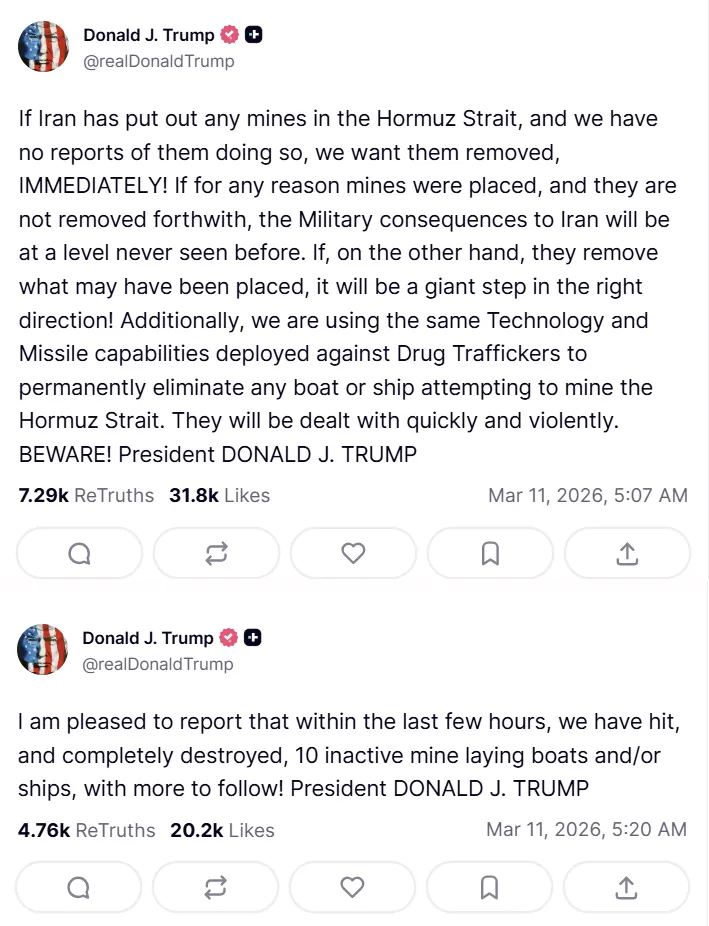Click the verified badge on the first post

click(230, 35)
